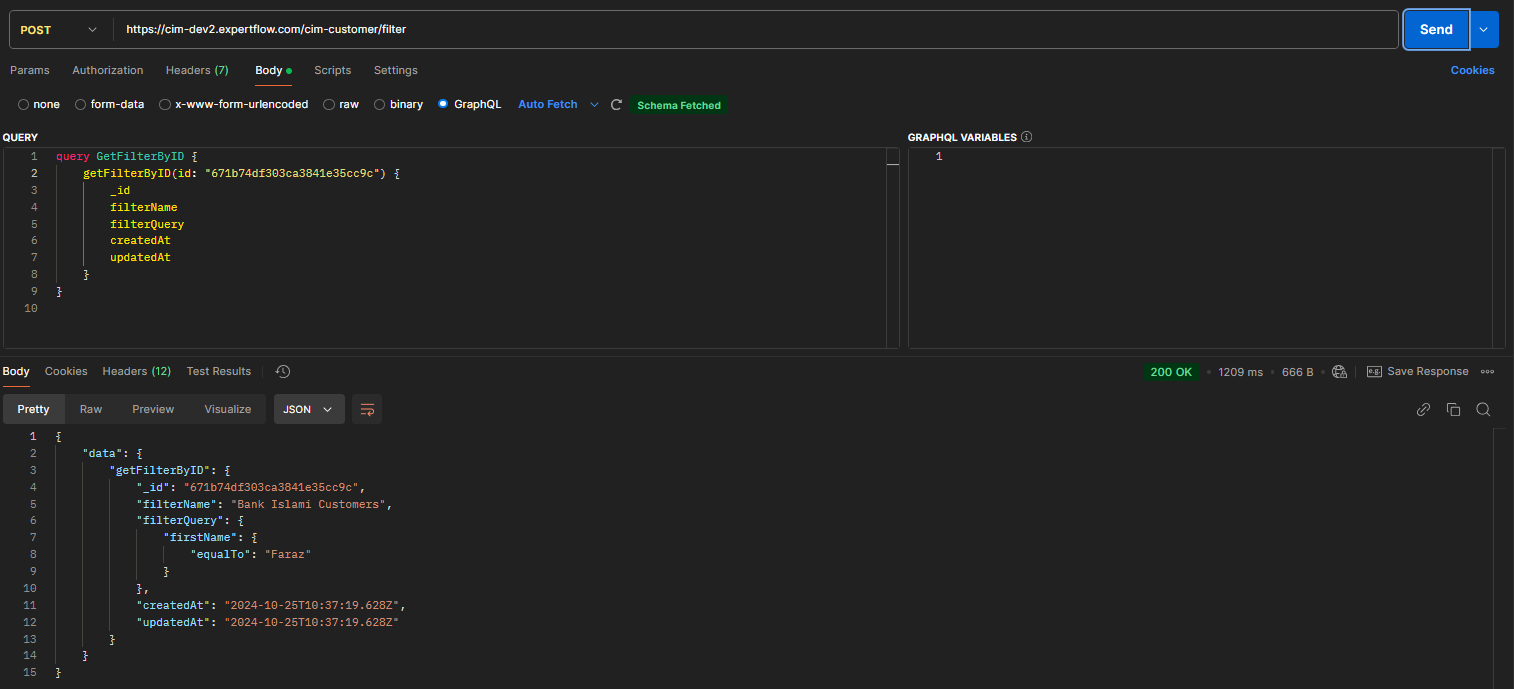Click the query editor vertical scrollbar
The height and width of the screenshot is (689, 1514).
pyautogui.click(x=892, y=250)
